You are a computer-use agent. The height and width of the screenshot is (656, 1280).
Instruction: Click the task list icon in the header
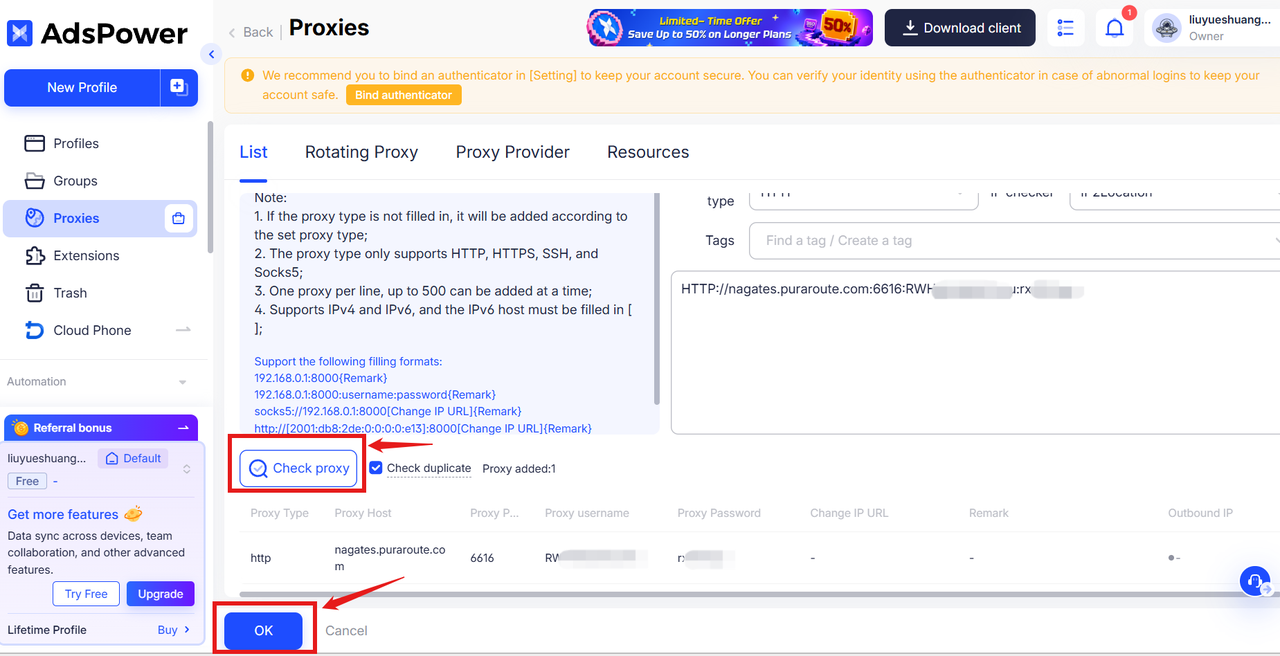click(1066, 28)
